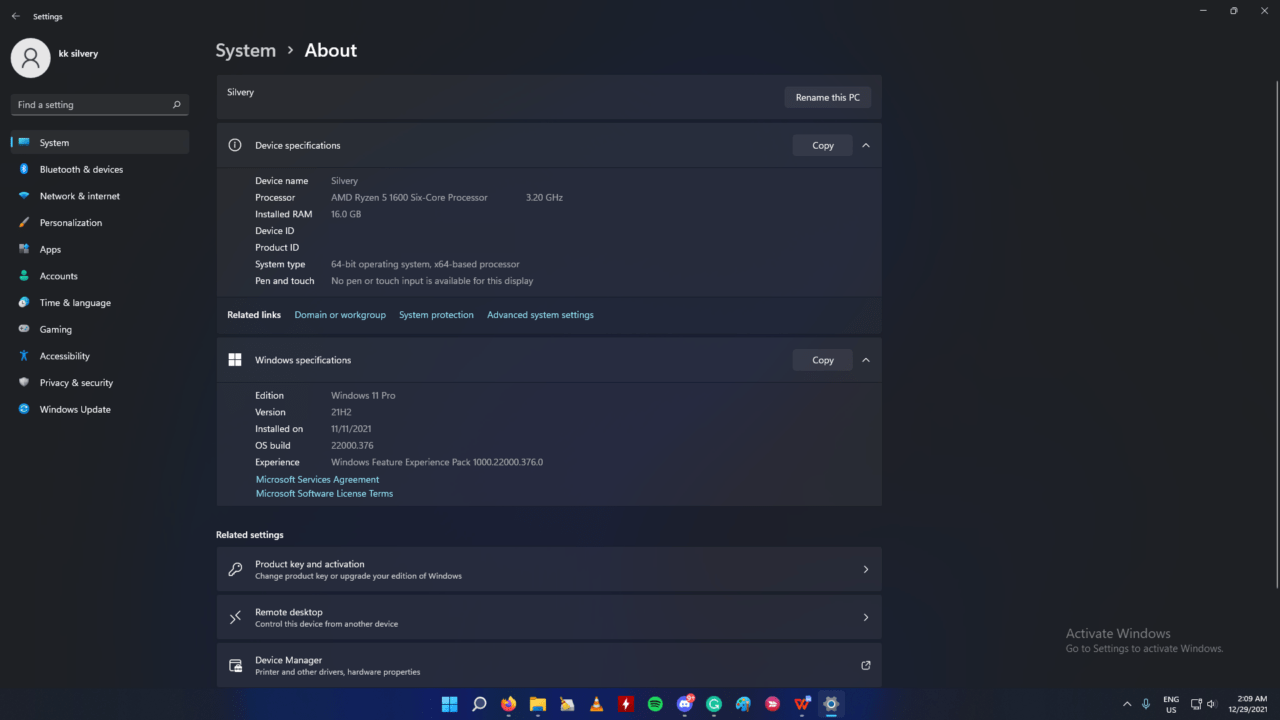Select System in the sidebar
The width and height of the screenshot is (1280, 720).
point(100,143)
